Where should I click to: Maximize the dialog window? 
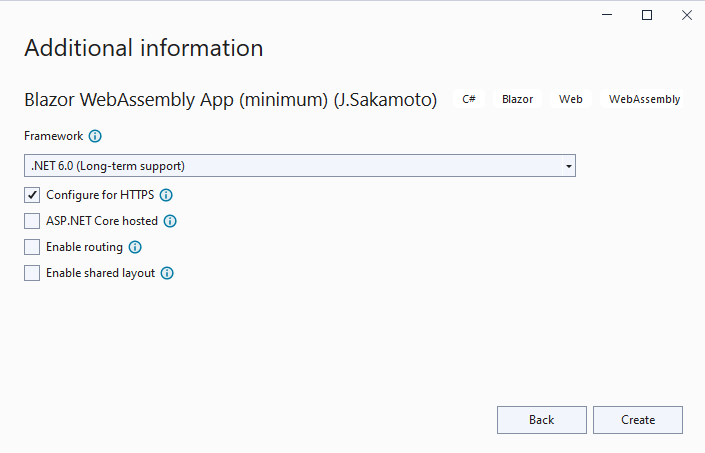coord(647,15)
